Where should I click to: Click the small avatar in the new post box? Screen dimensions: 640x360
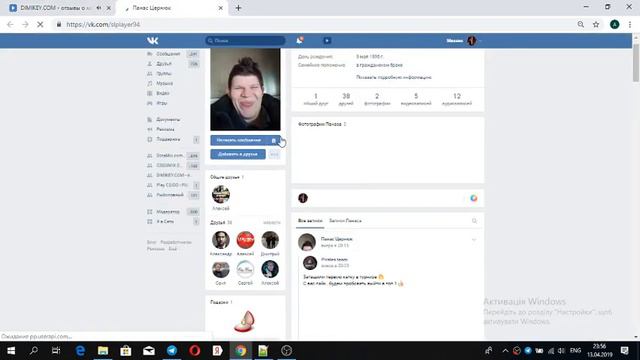pyautogui.click(x=303, y=198)
